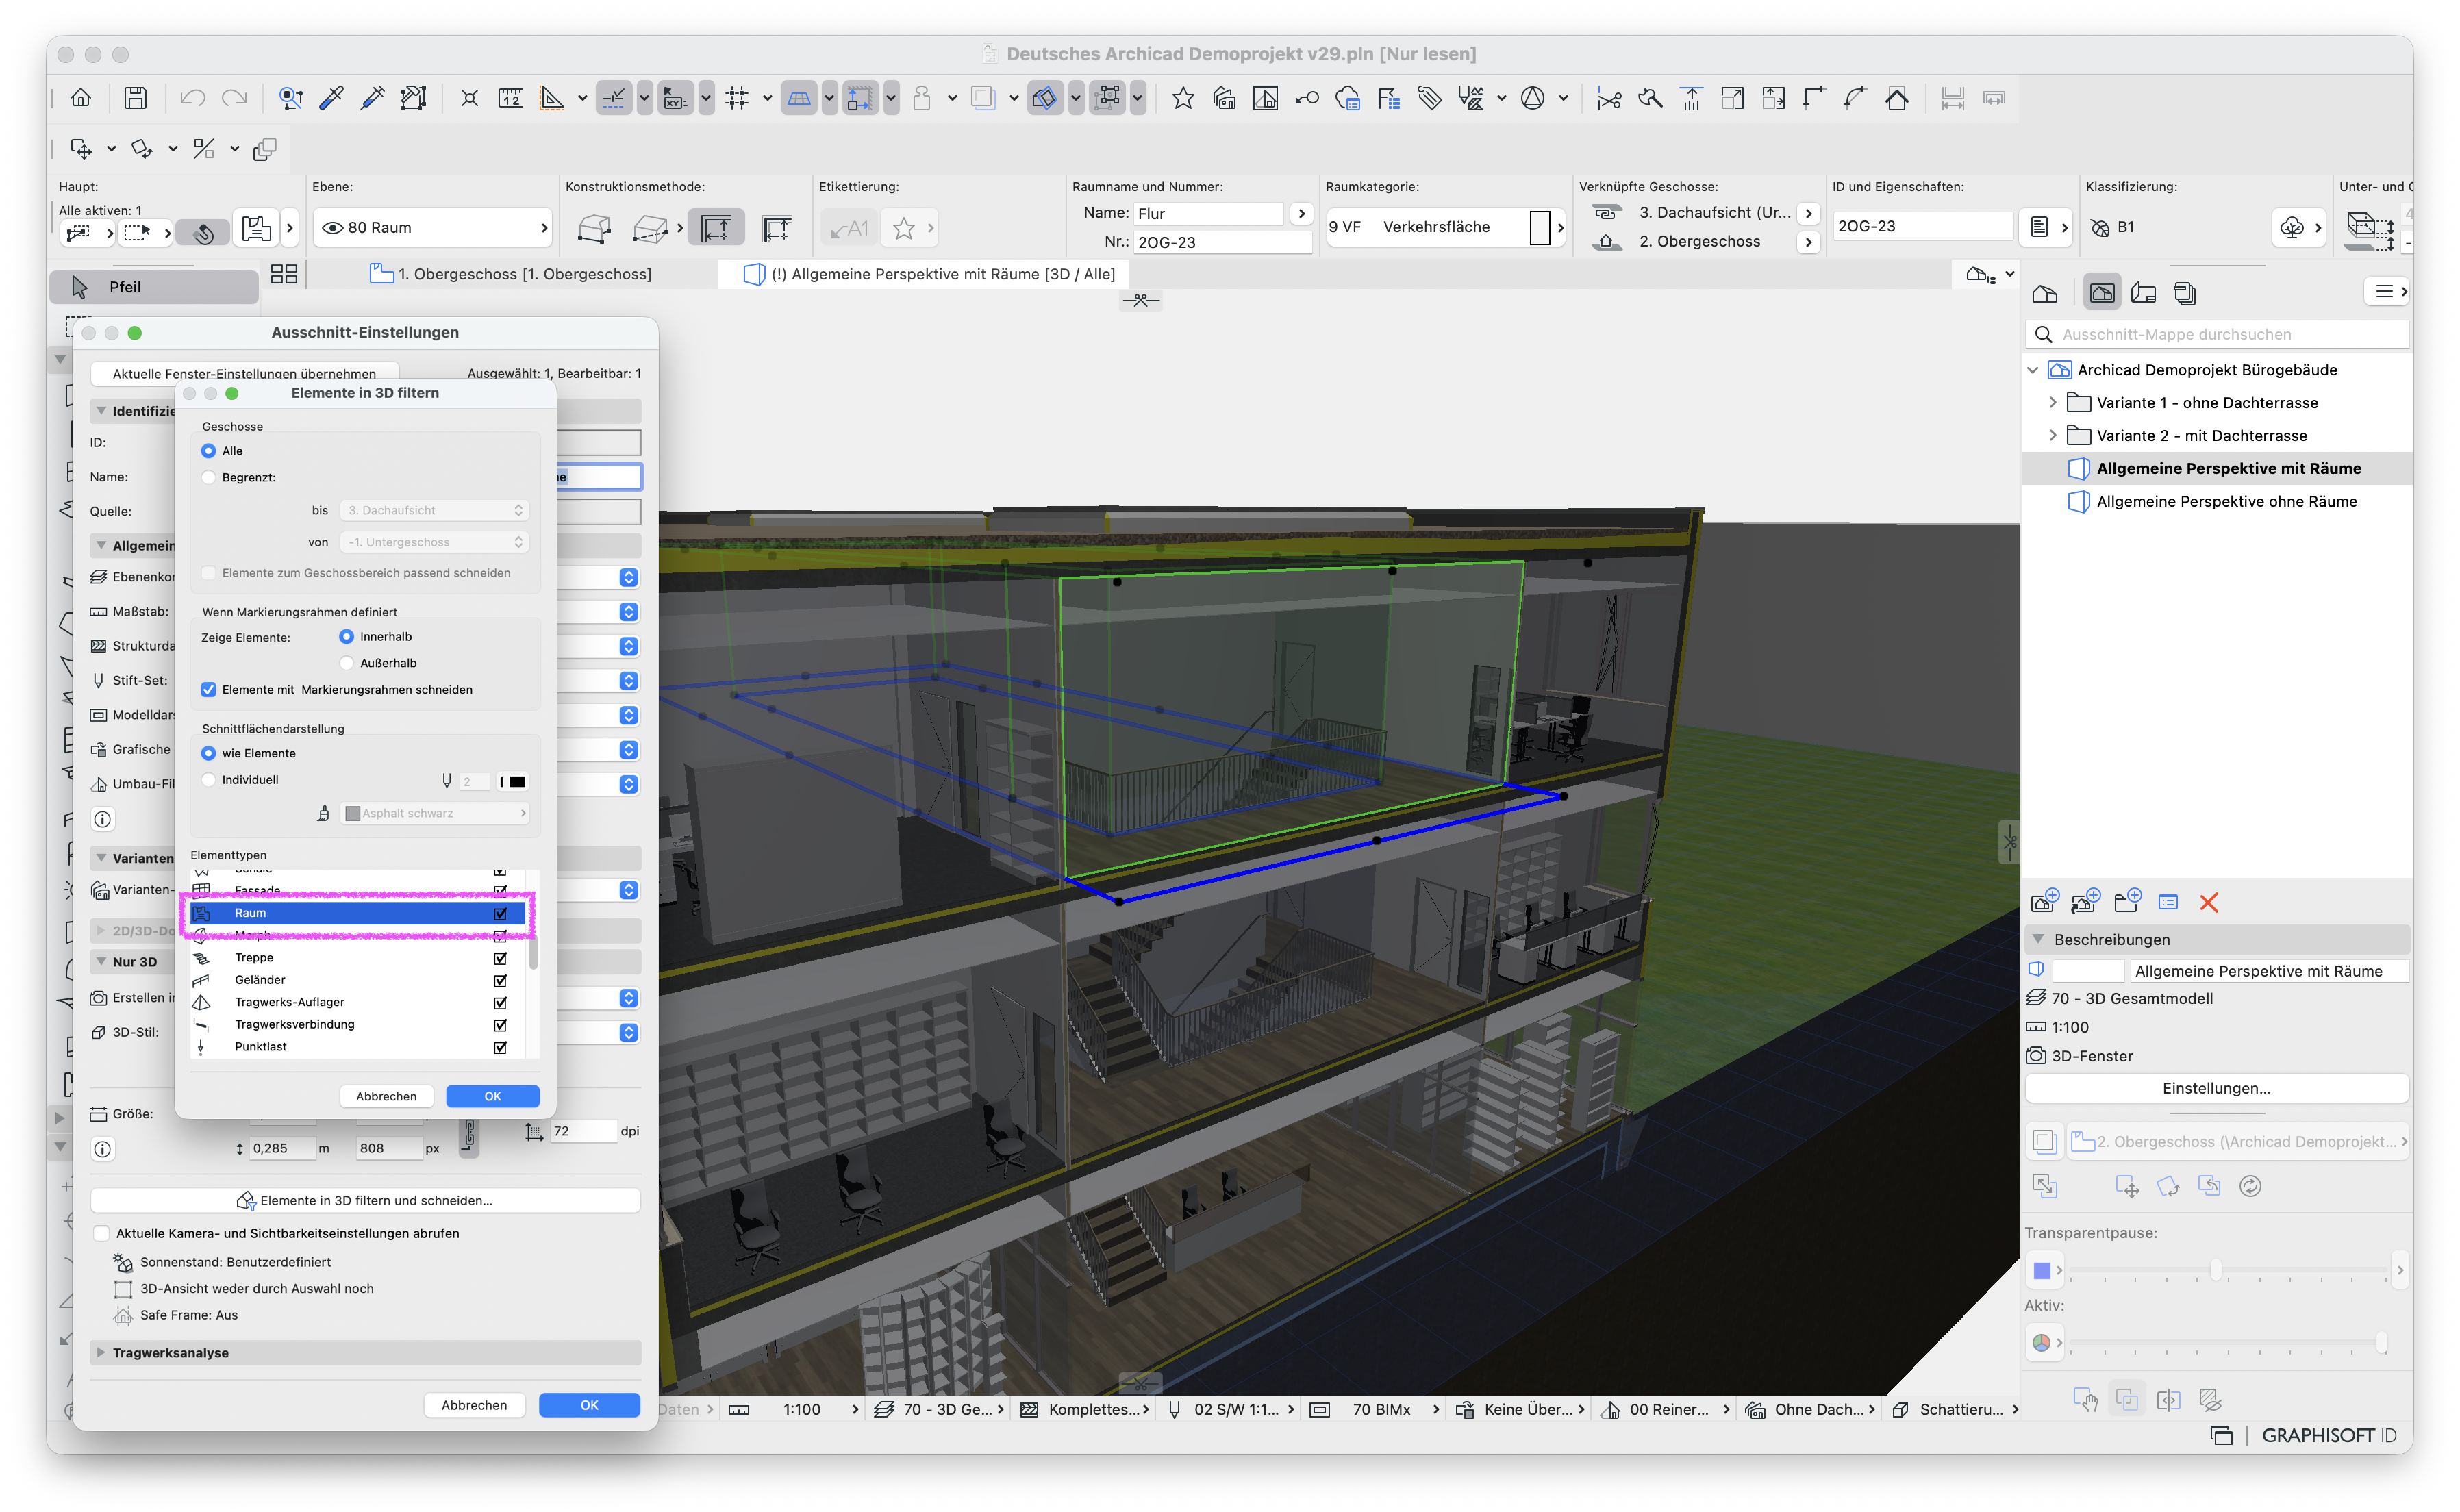Screen dimensions: 2460x1512
Task: Open the 70 - 3D Ge... layer combination menu
Action: [939, 1409]
